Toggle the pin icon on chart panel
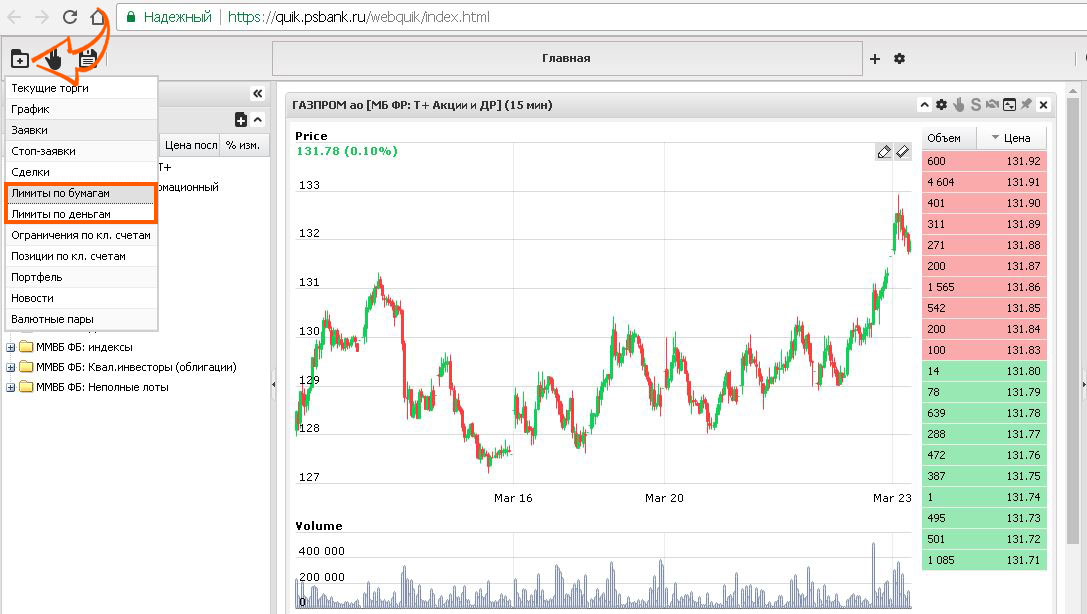This screenshot has height=614, width=1087. click(x=1026, y=105)
